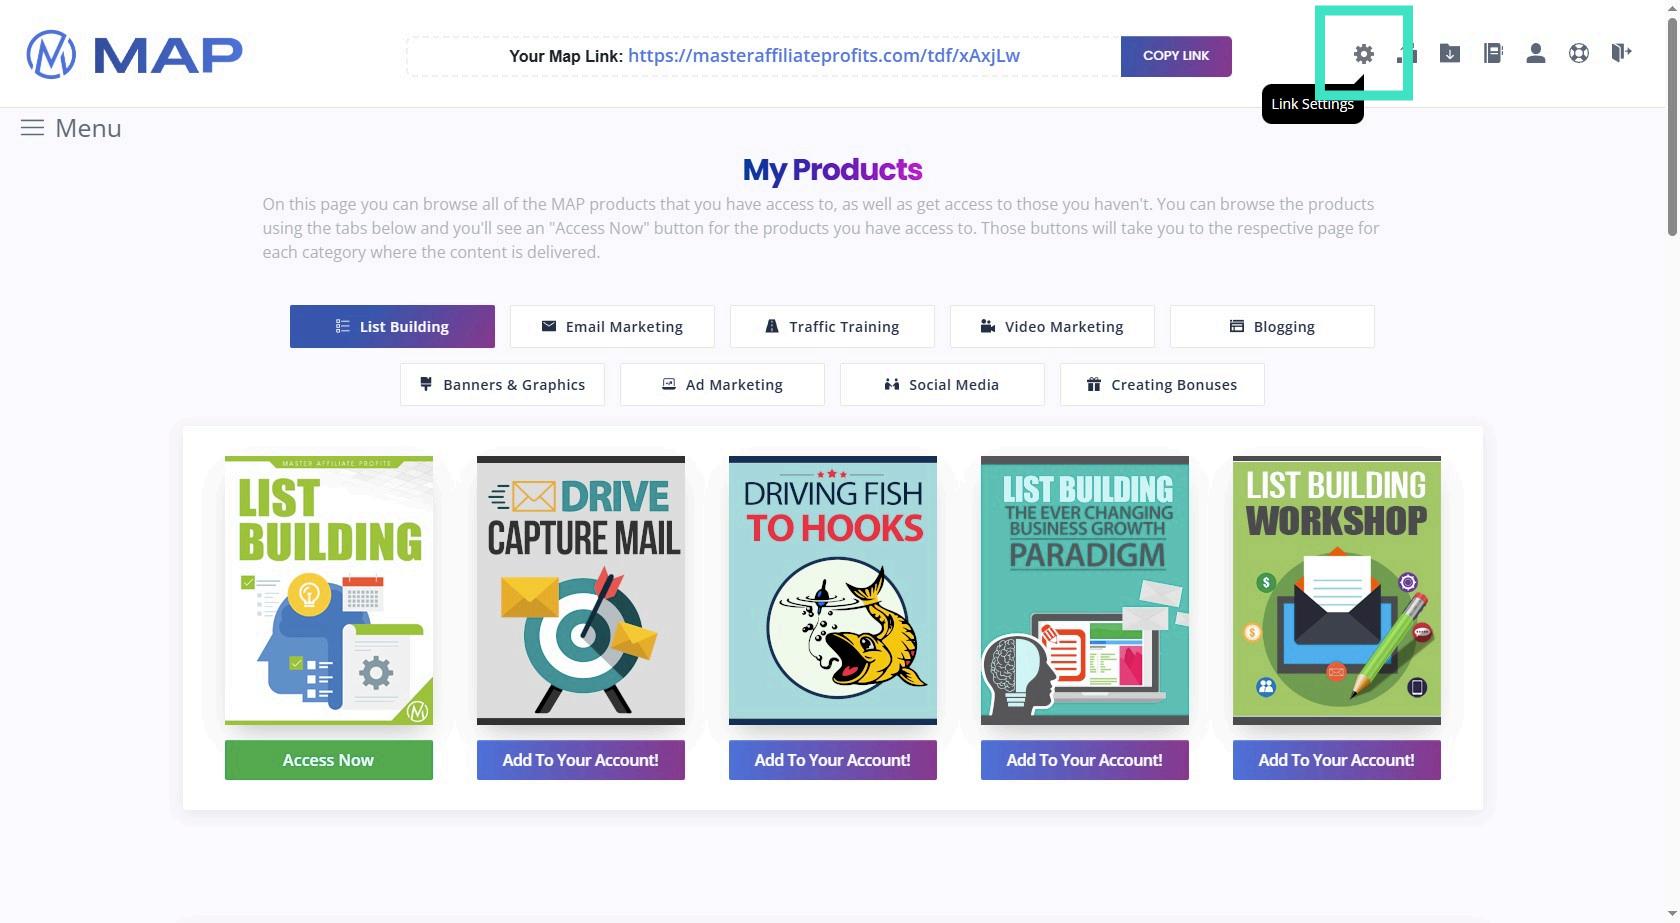
Task: Click the My Products heading
Action: point(832,170)
